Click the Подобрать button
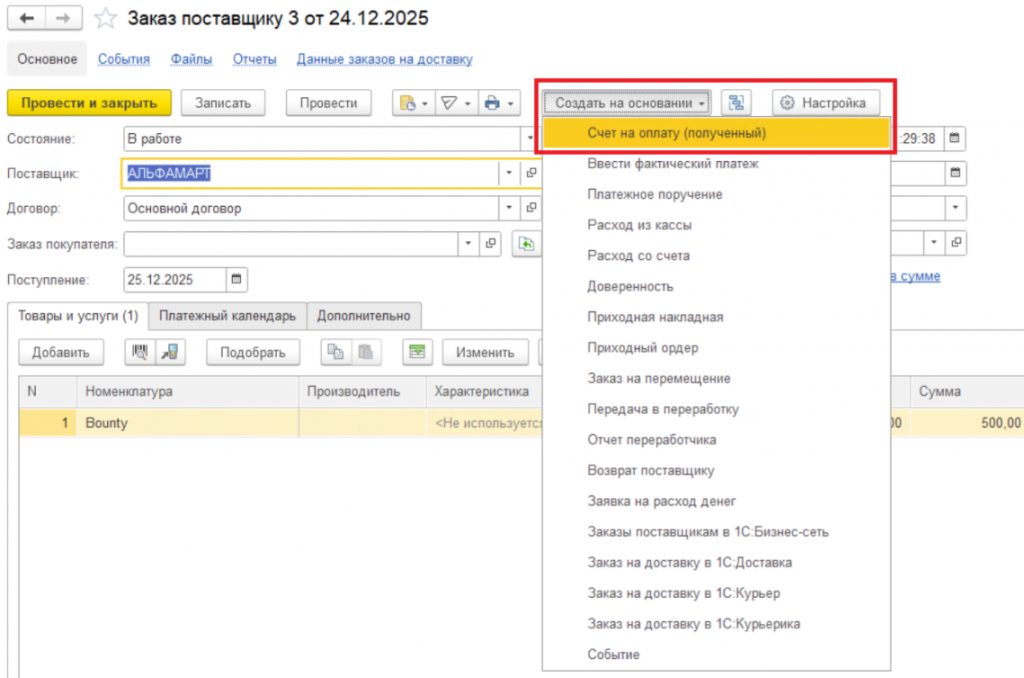 click(253, 352)
